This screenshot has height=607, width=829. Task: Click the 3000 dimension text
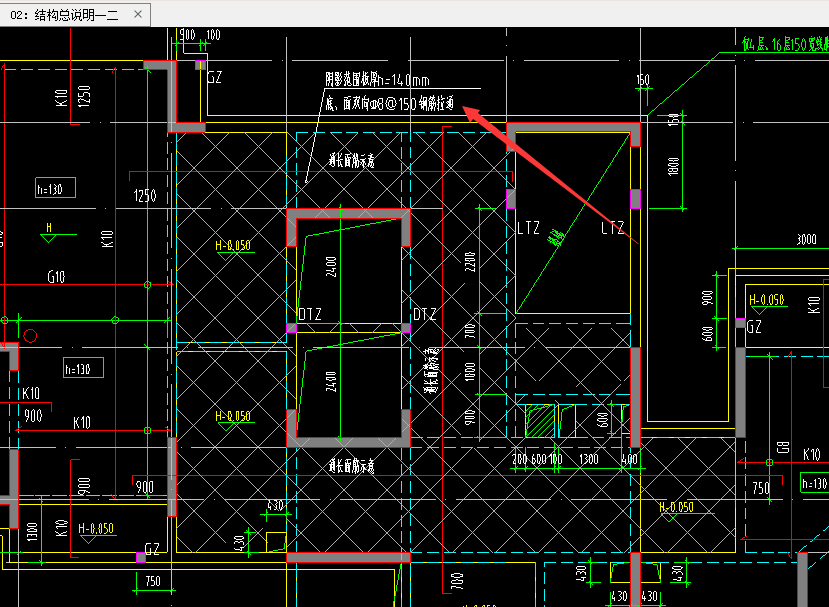806,240
